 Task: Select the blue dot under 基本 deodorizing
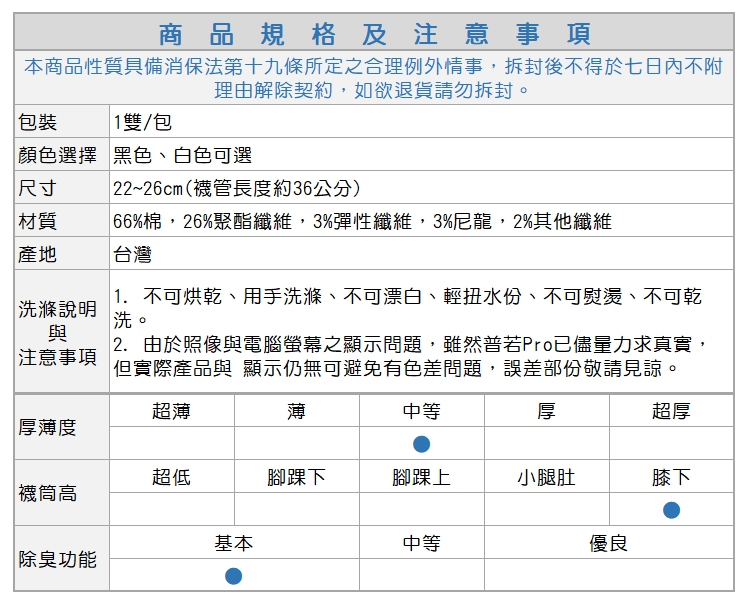point(233,575)
